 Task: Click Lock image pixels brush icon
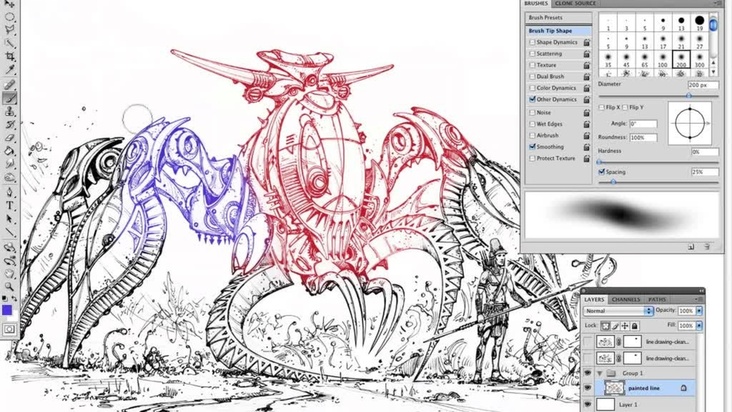615,326
